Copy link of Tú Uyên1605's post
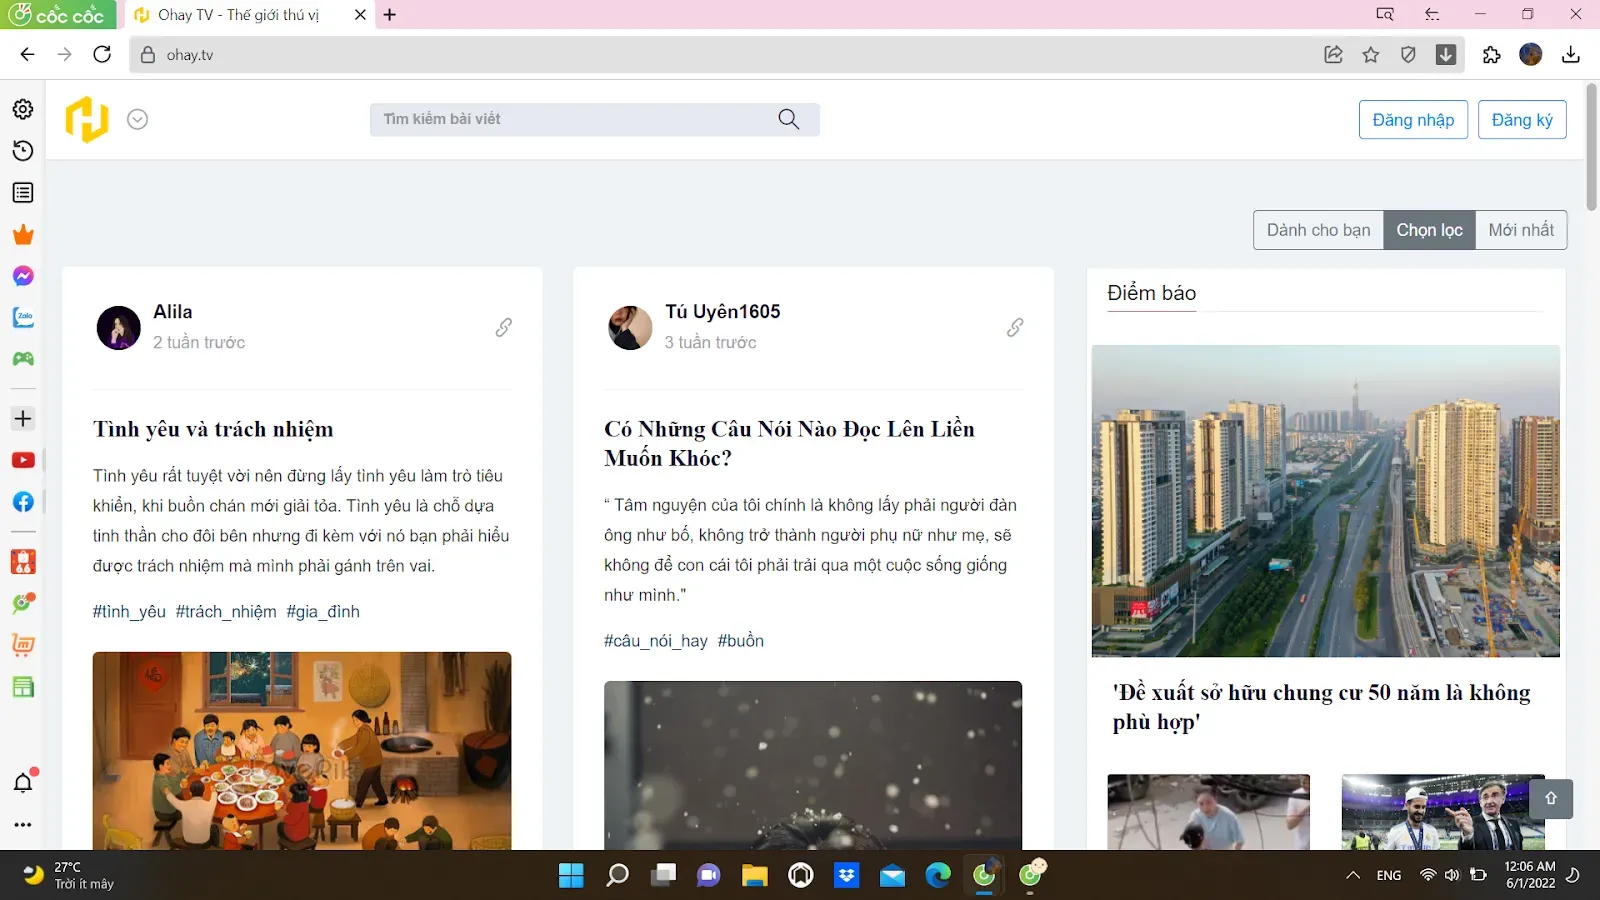Image resolution: width=1600 pixels, height=900 pixels. (x=1014, y=327)
